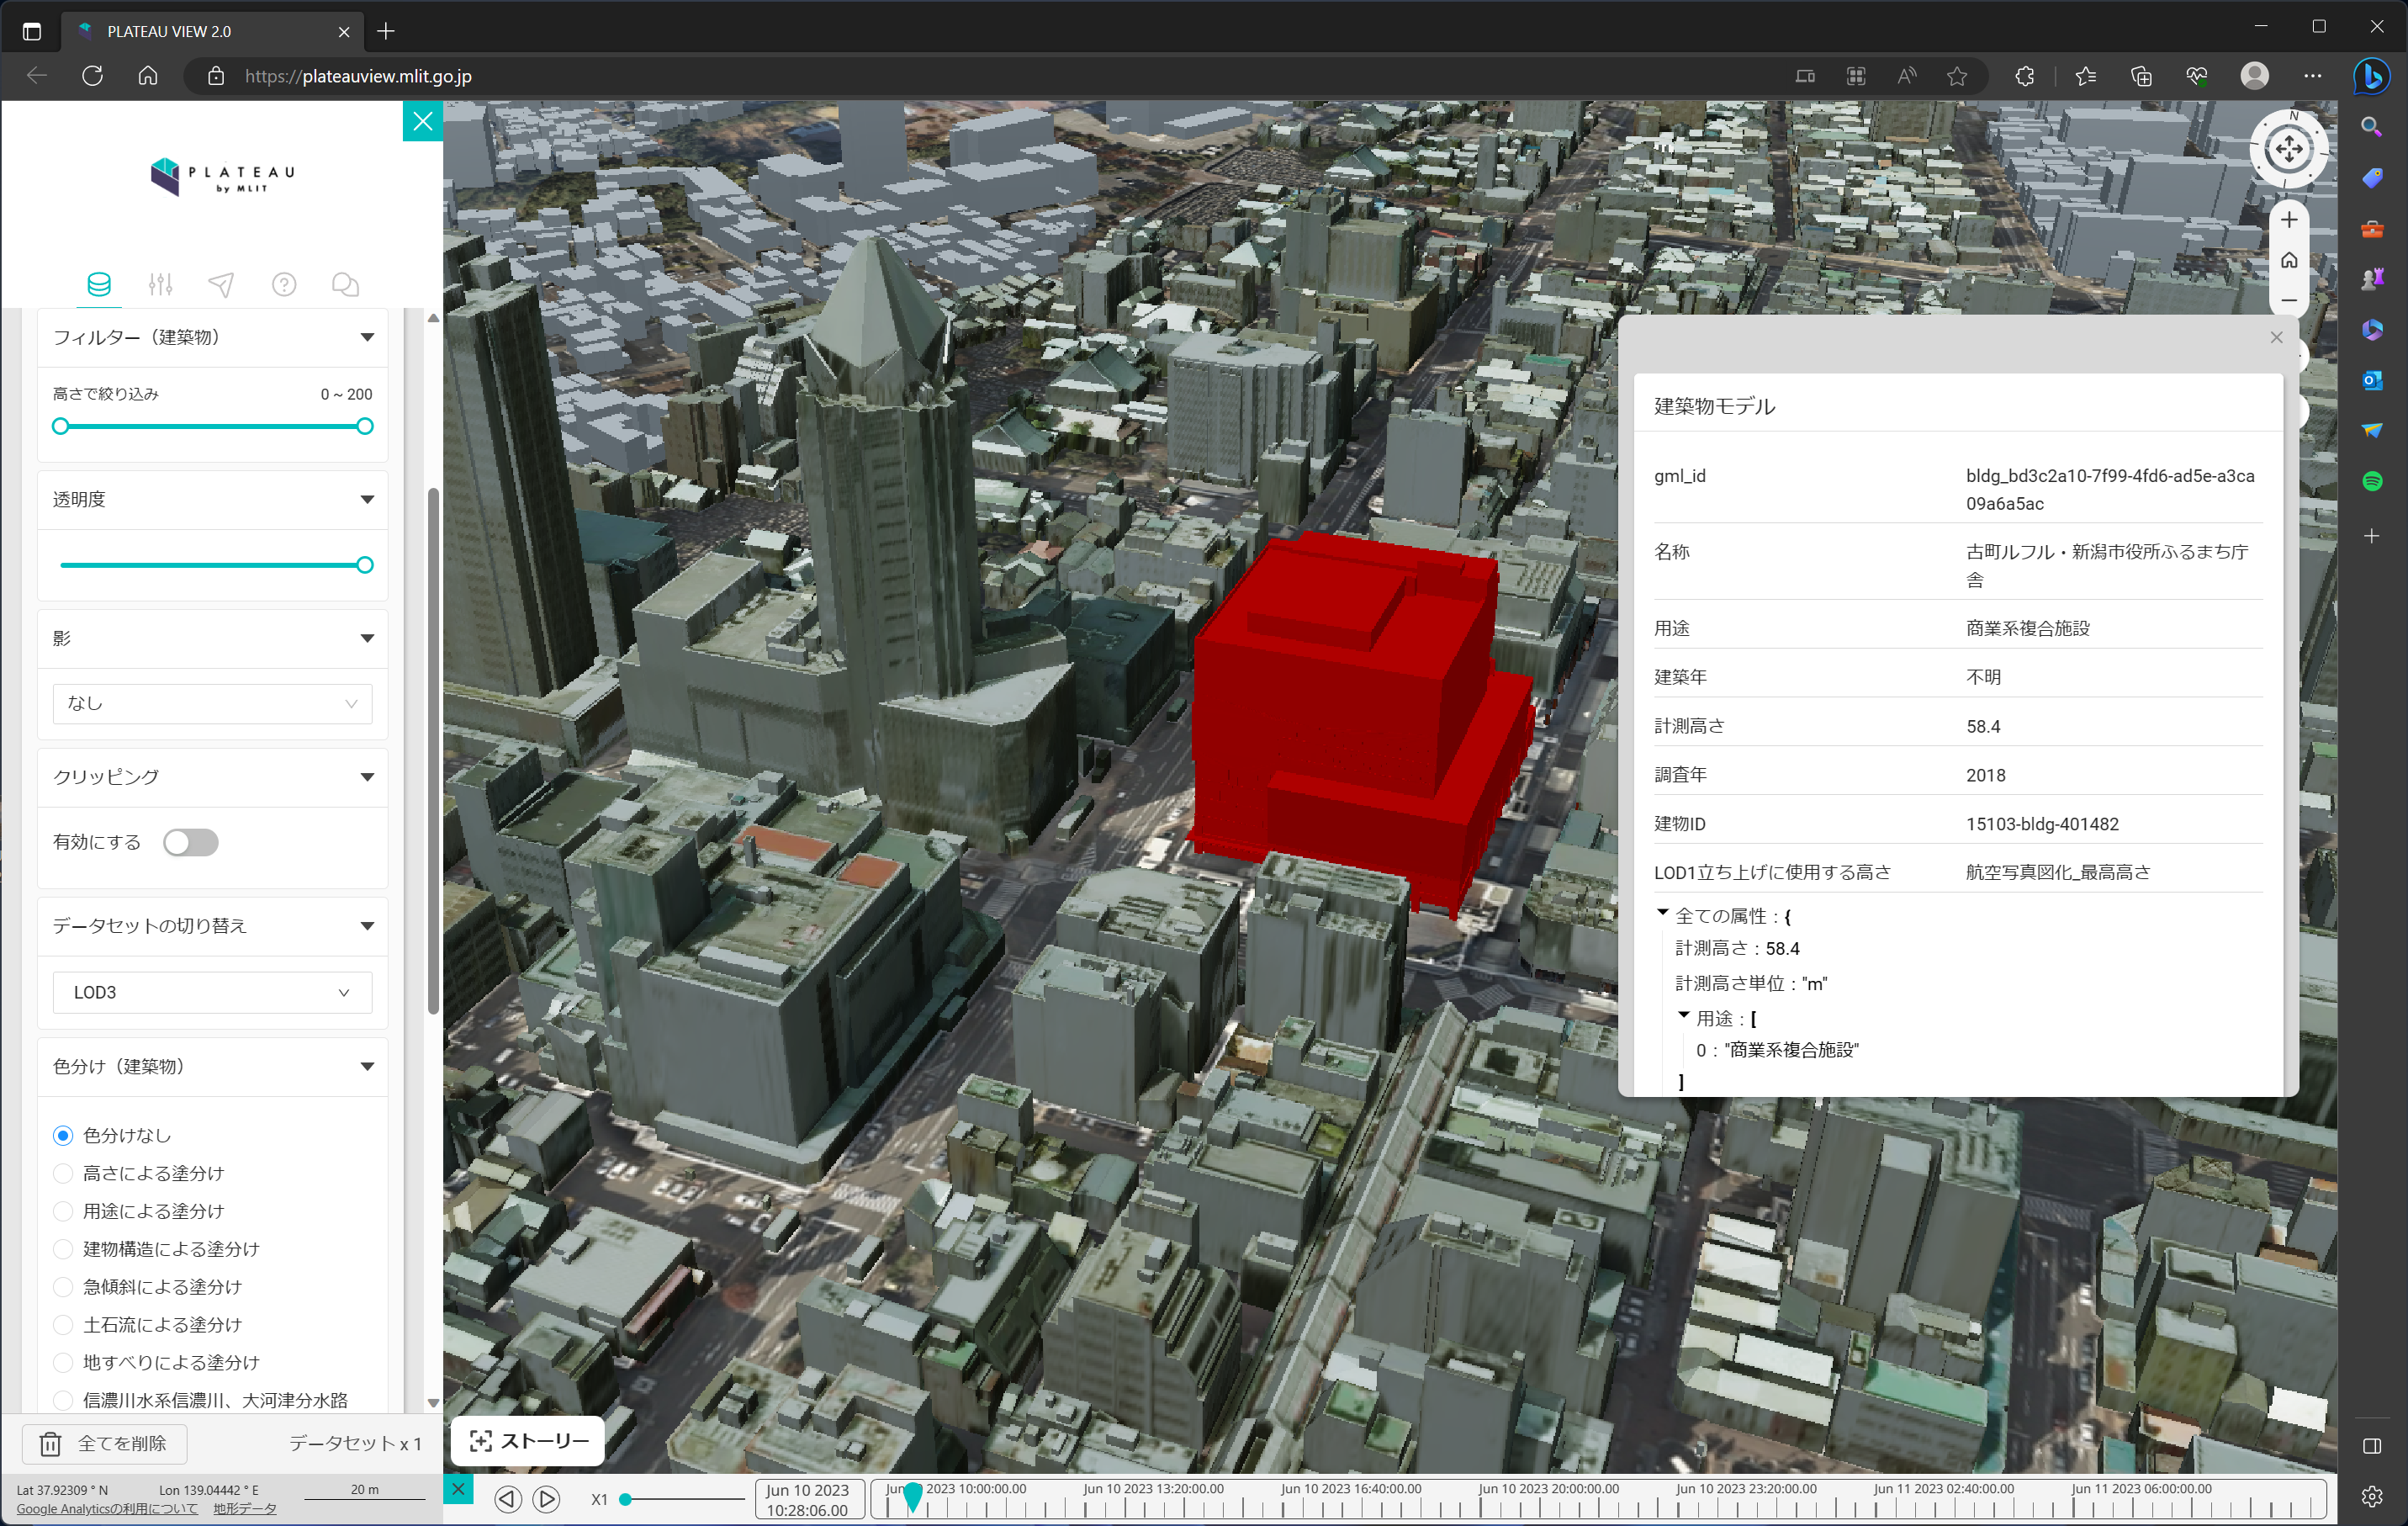Click the home view icon below zoom in

click(2289, 260)
